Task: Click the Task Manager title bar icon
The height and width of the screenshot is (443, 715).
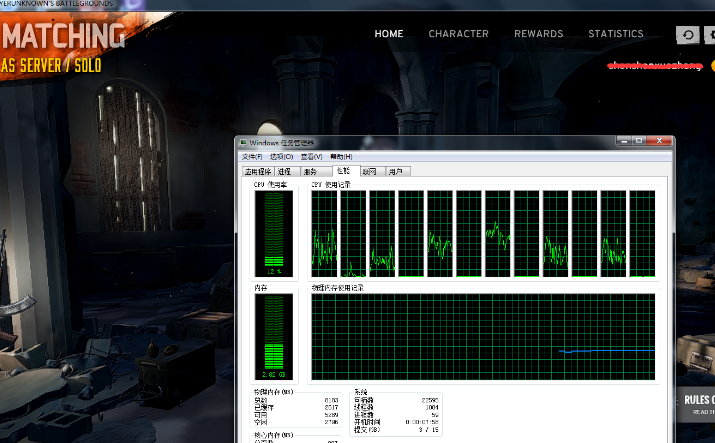Action: coord(244,143)
